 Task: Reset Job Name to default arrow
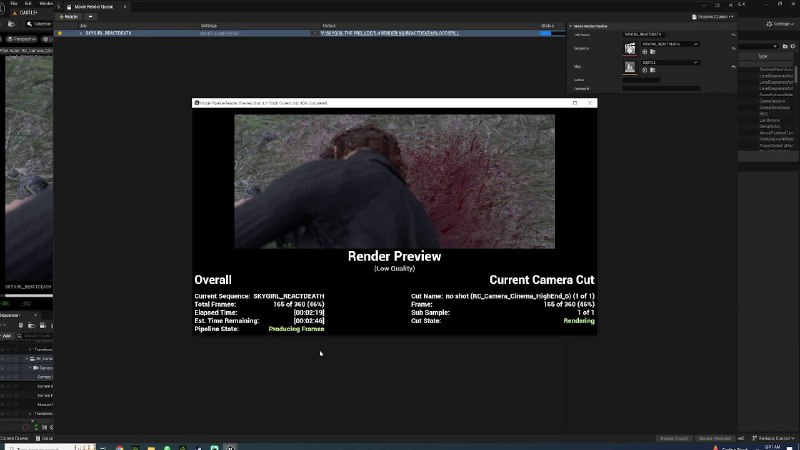pyautogui.click(x=734, y=35)
